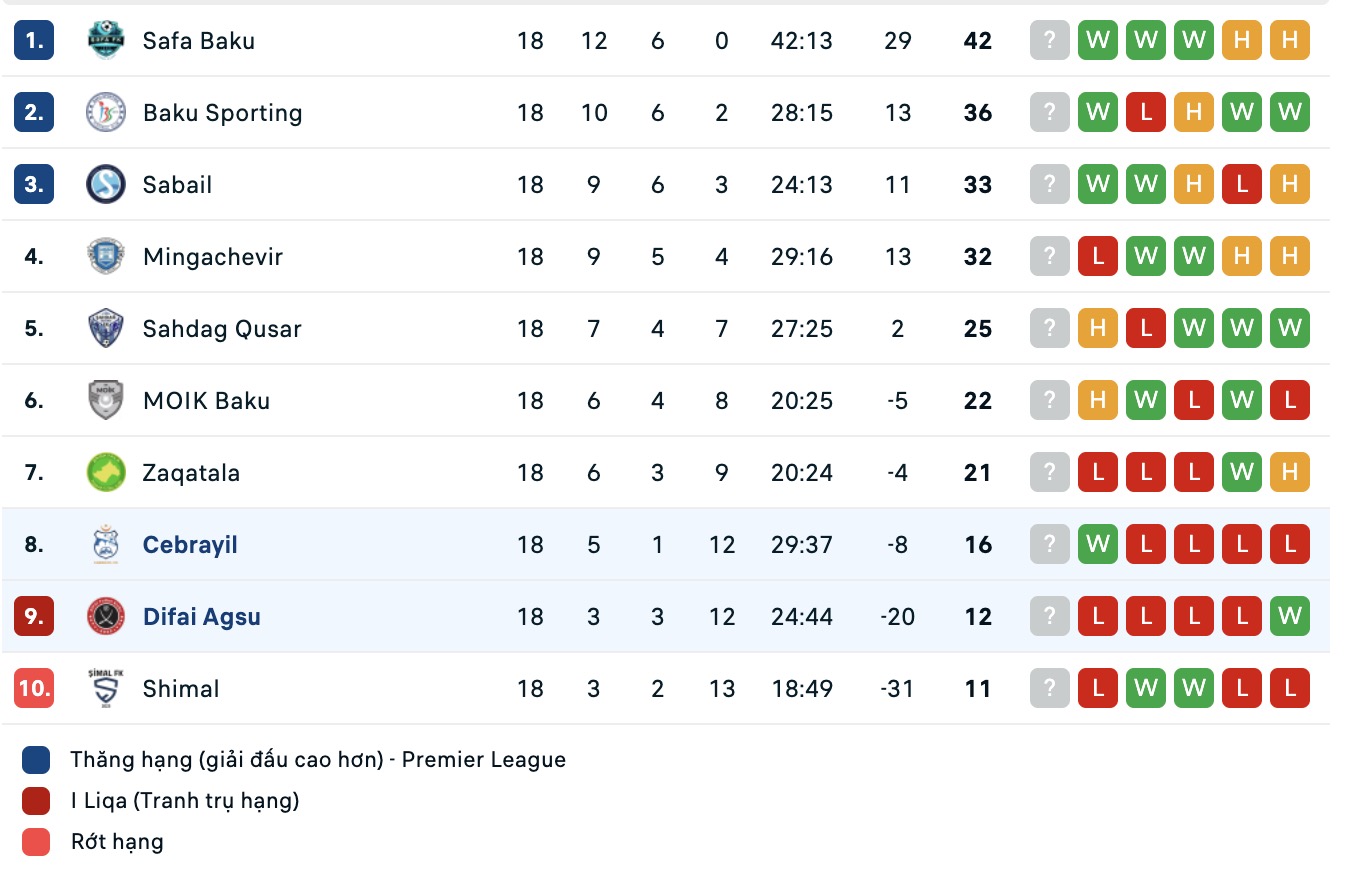Viewport: 1350px width, 870px height.
Task: Click the Shimal FK logo
Action: pyautogui.click(x=106, y=689)
